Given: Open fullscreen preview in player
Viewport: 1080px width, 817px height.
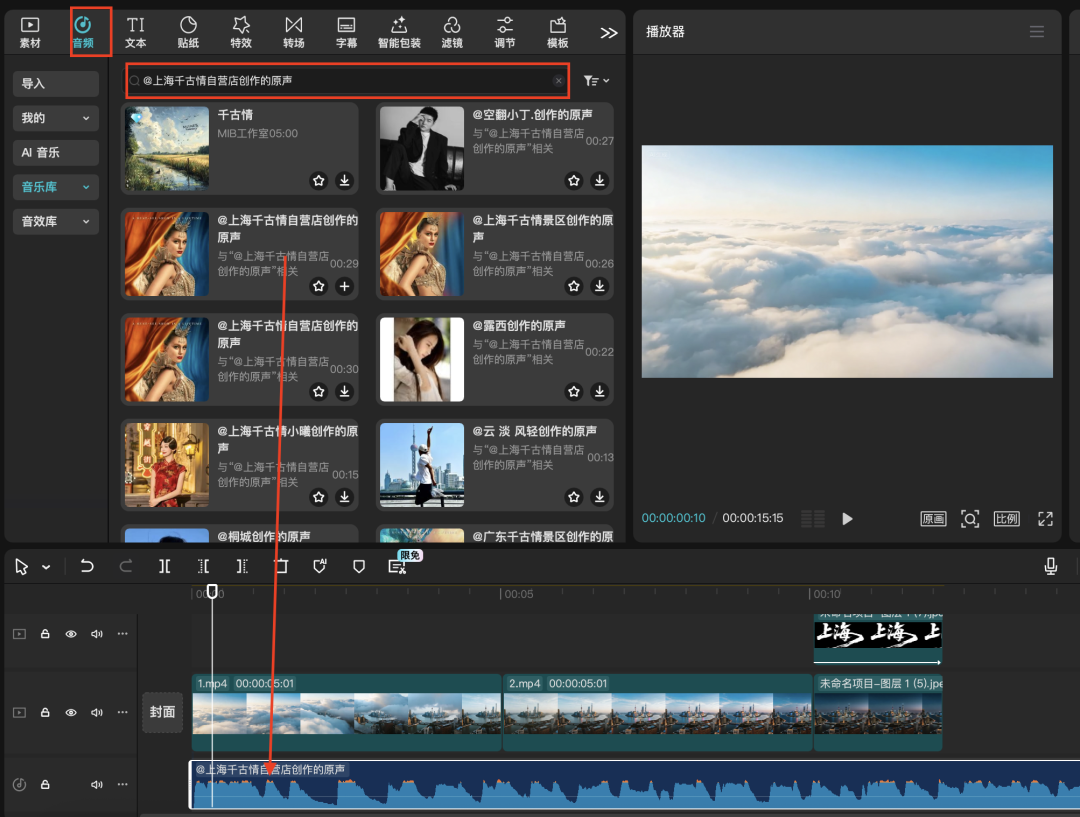Looking at the screenshot, I should [x=1045, y=519].
